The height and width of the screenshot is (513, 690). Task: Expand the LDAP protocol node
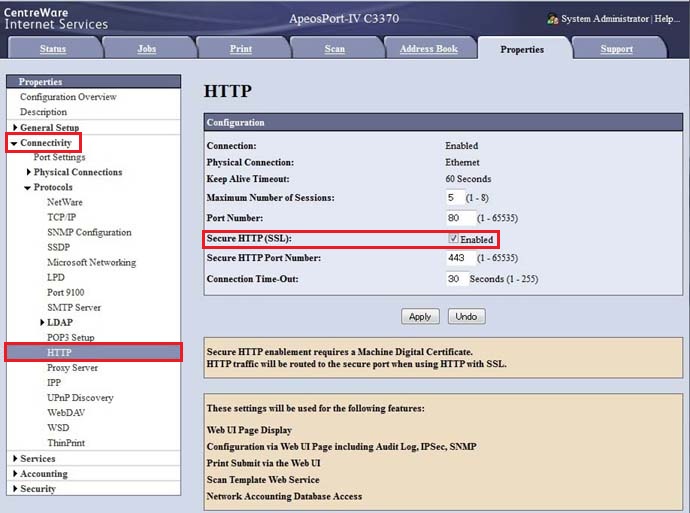coord(42,323)
